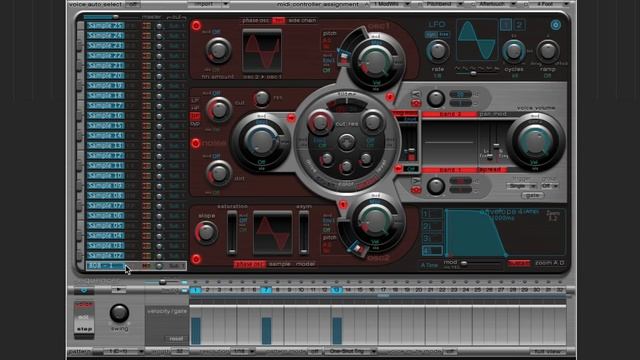The width and height of the screenshot is (640, 360).
Task: Click the lower EQ band gain knob
Action: click(436, 186)
